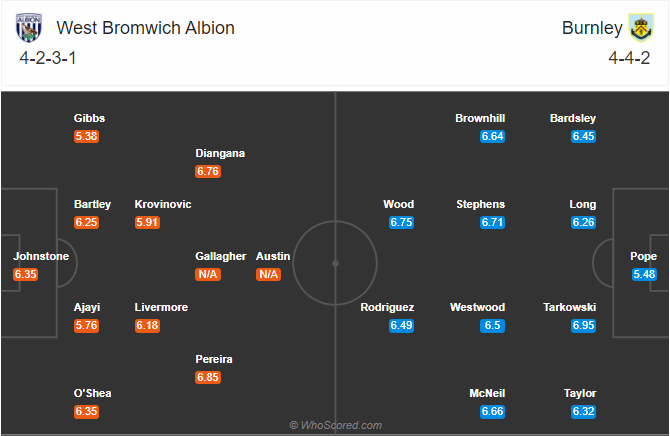Click player name Johnstone
Screen dimensions: 670x436
41,256
